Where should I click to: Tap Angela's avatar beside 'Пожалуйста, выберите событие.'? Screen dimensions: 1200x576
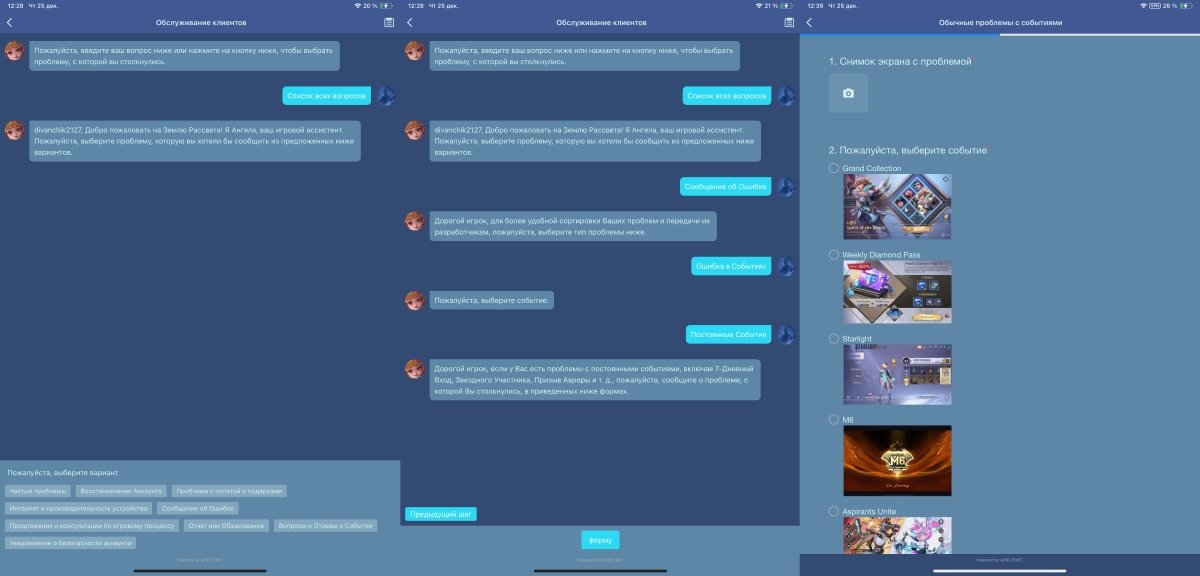click(414, 299)
